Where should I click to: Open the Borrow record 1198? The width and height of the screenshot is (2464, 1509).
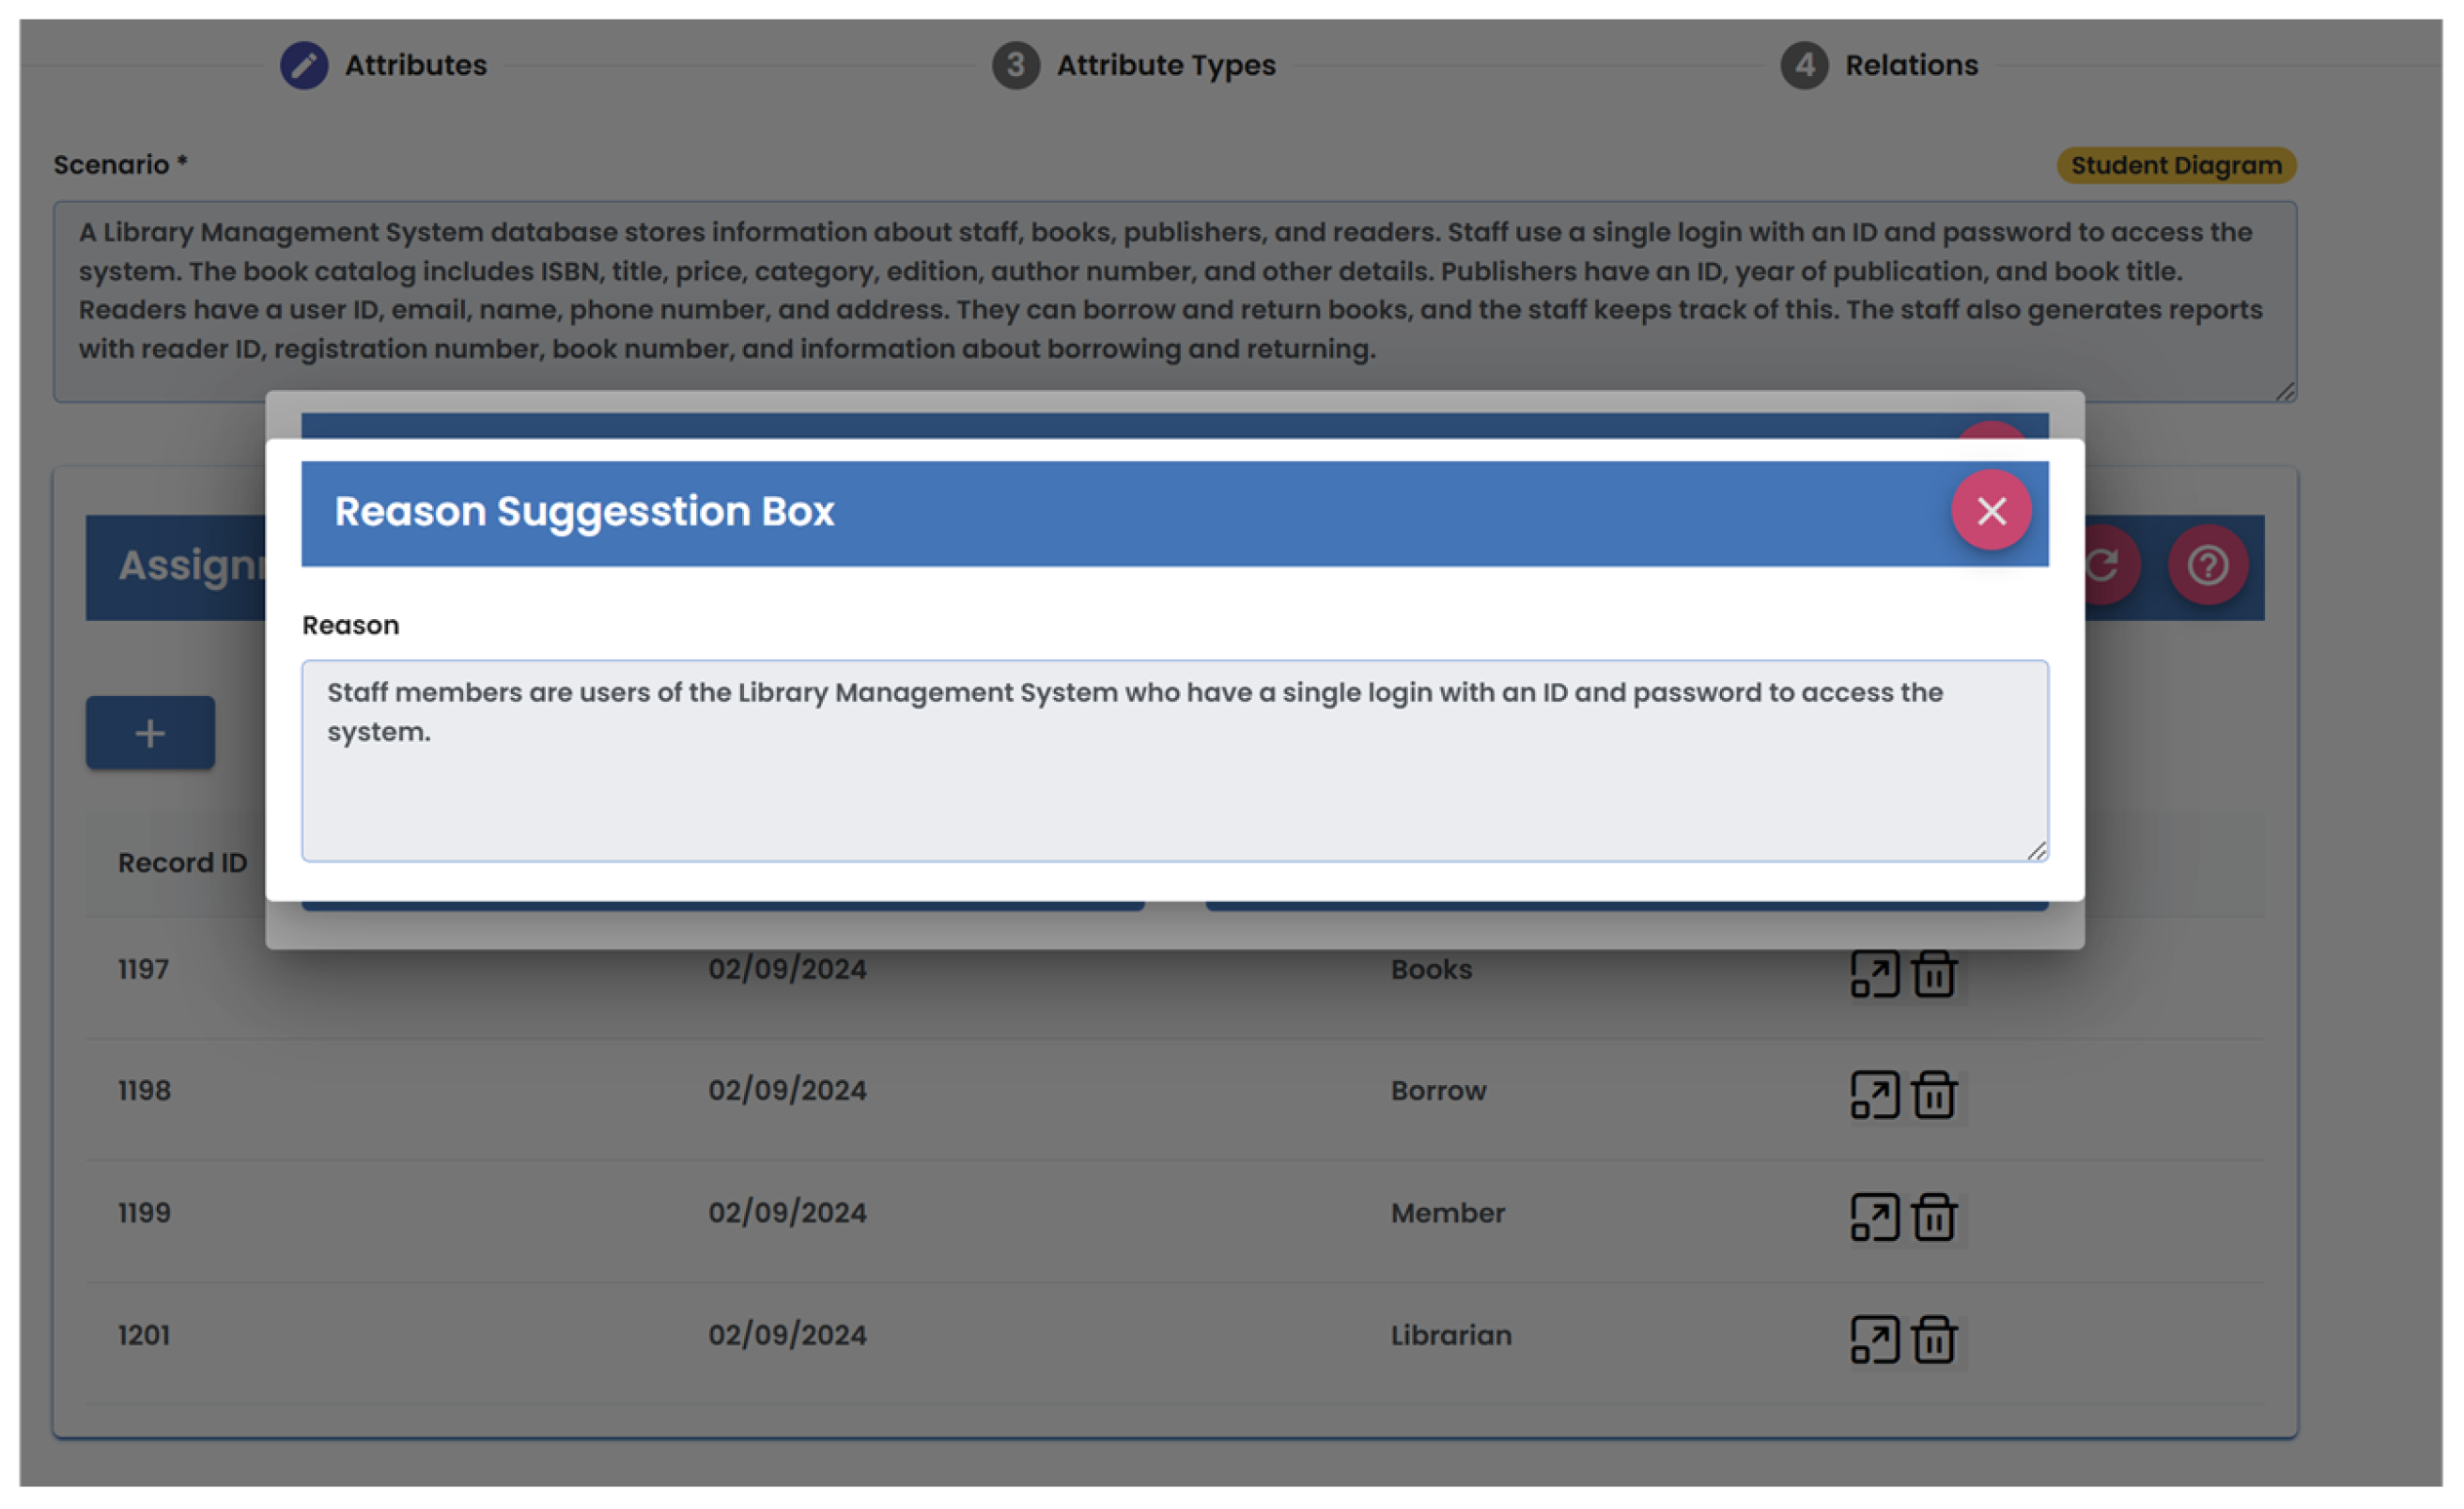(x=1874, y=1095)
